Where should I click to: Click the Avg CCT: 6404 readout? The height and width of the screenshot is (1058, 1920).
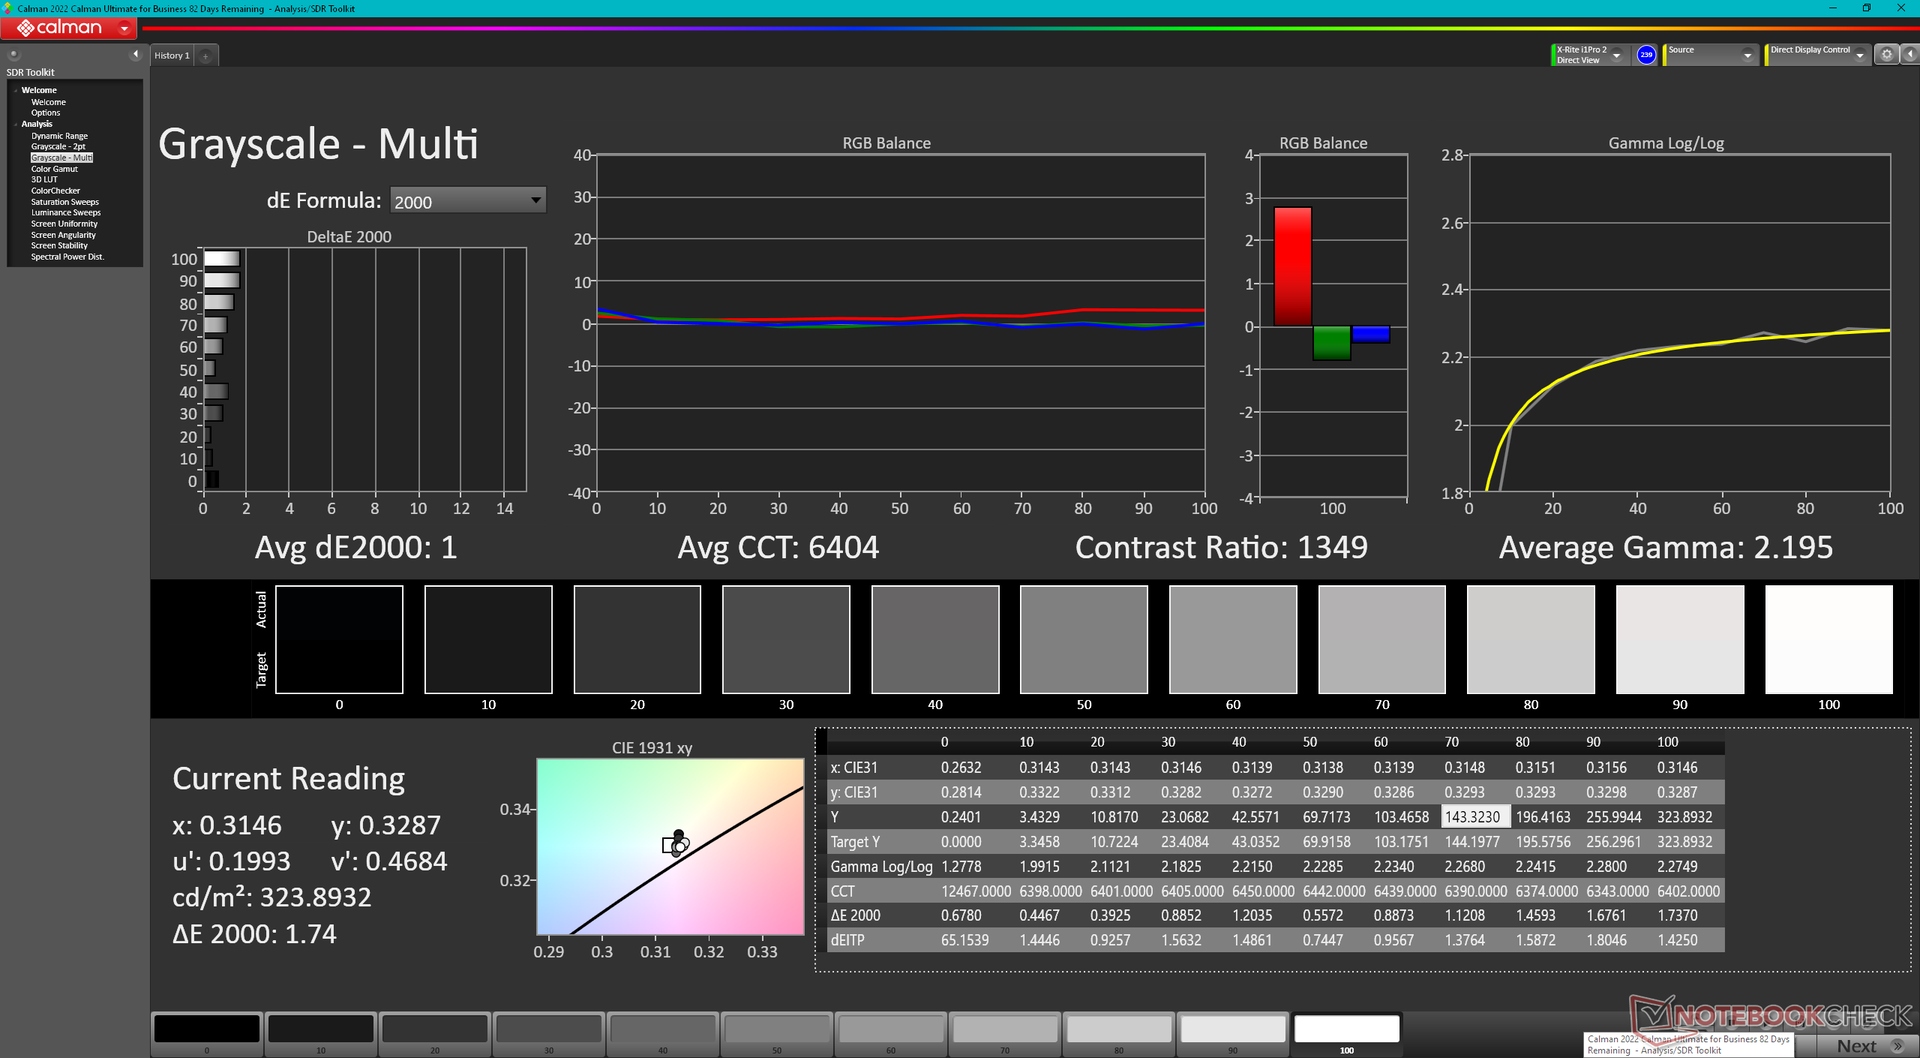[778, 547]
